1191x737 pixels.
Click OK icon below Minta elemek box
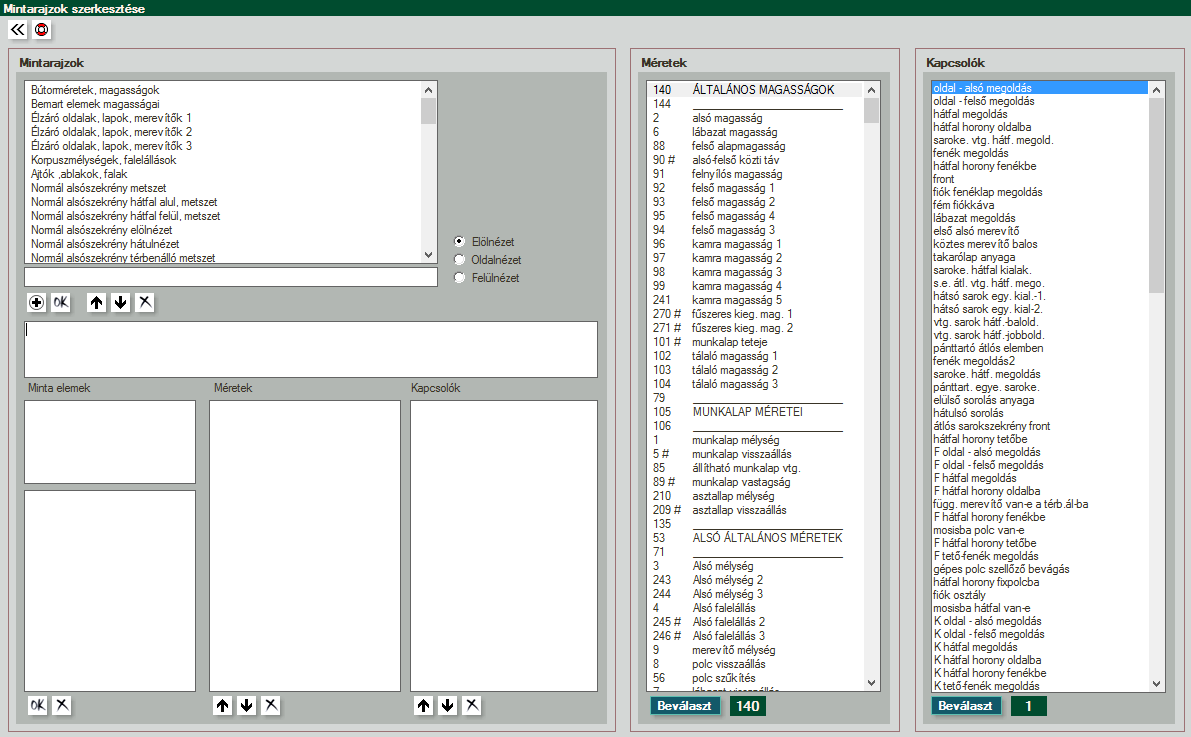[x=37, y=705]
